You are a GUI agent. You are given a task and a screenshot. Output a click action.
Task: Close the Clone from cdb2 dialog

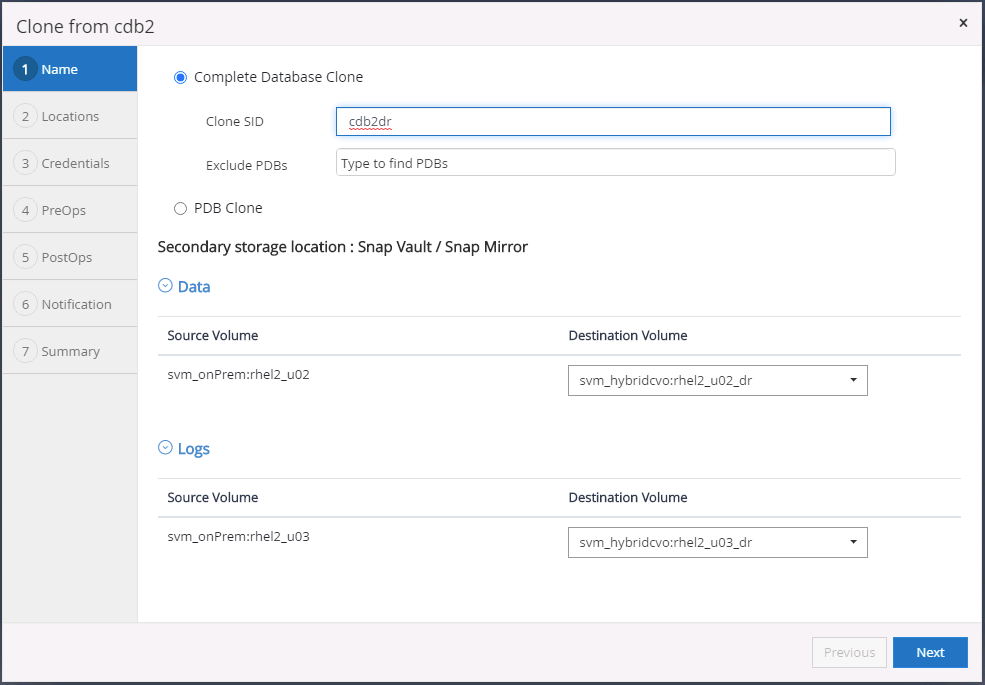[963, 23]
